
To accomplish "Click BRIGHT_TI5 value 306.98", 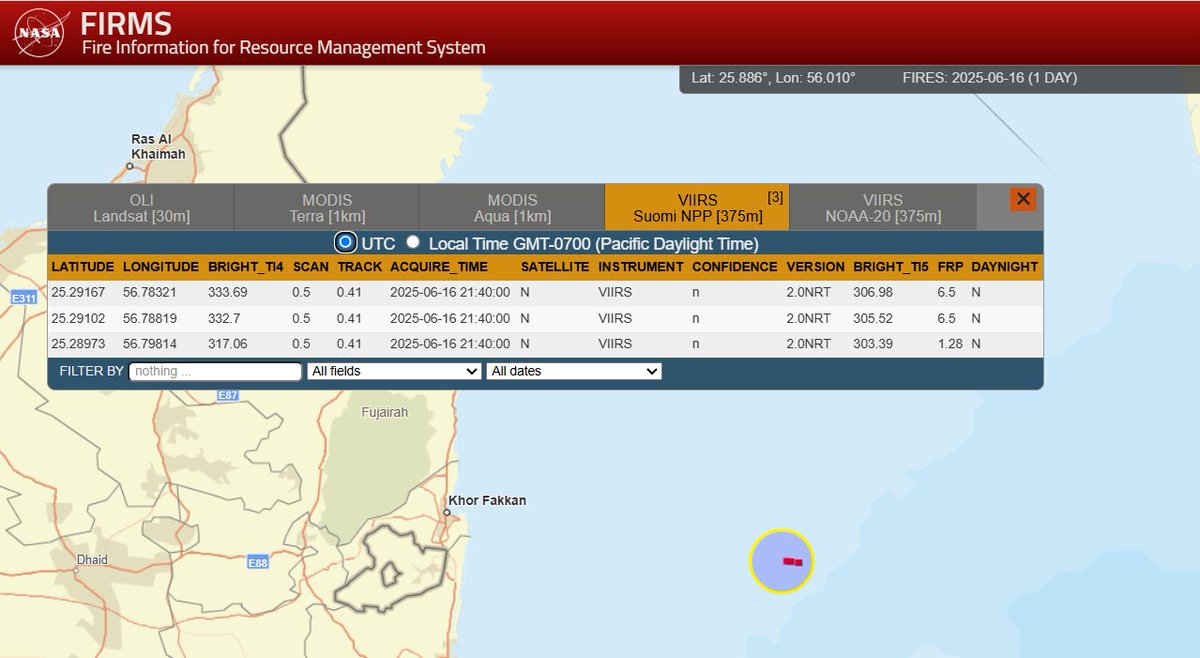I will tap(874, 293).
